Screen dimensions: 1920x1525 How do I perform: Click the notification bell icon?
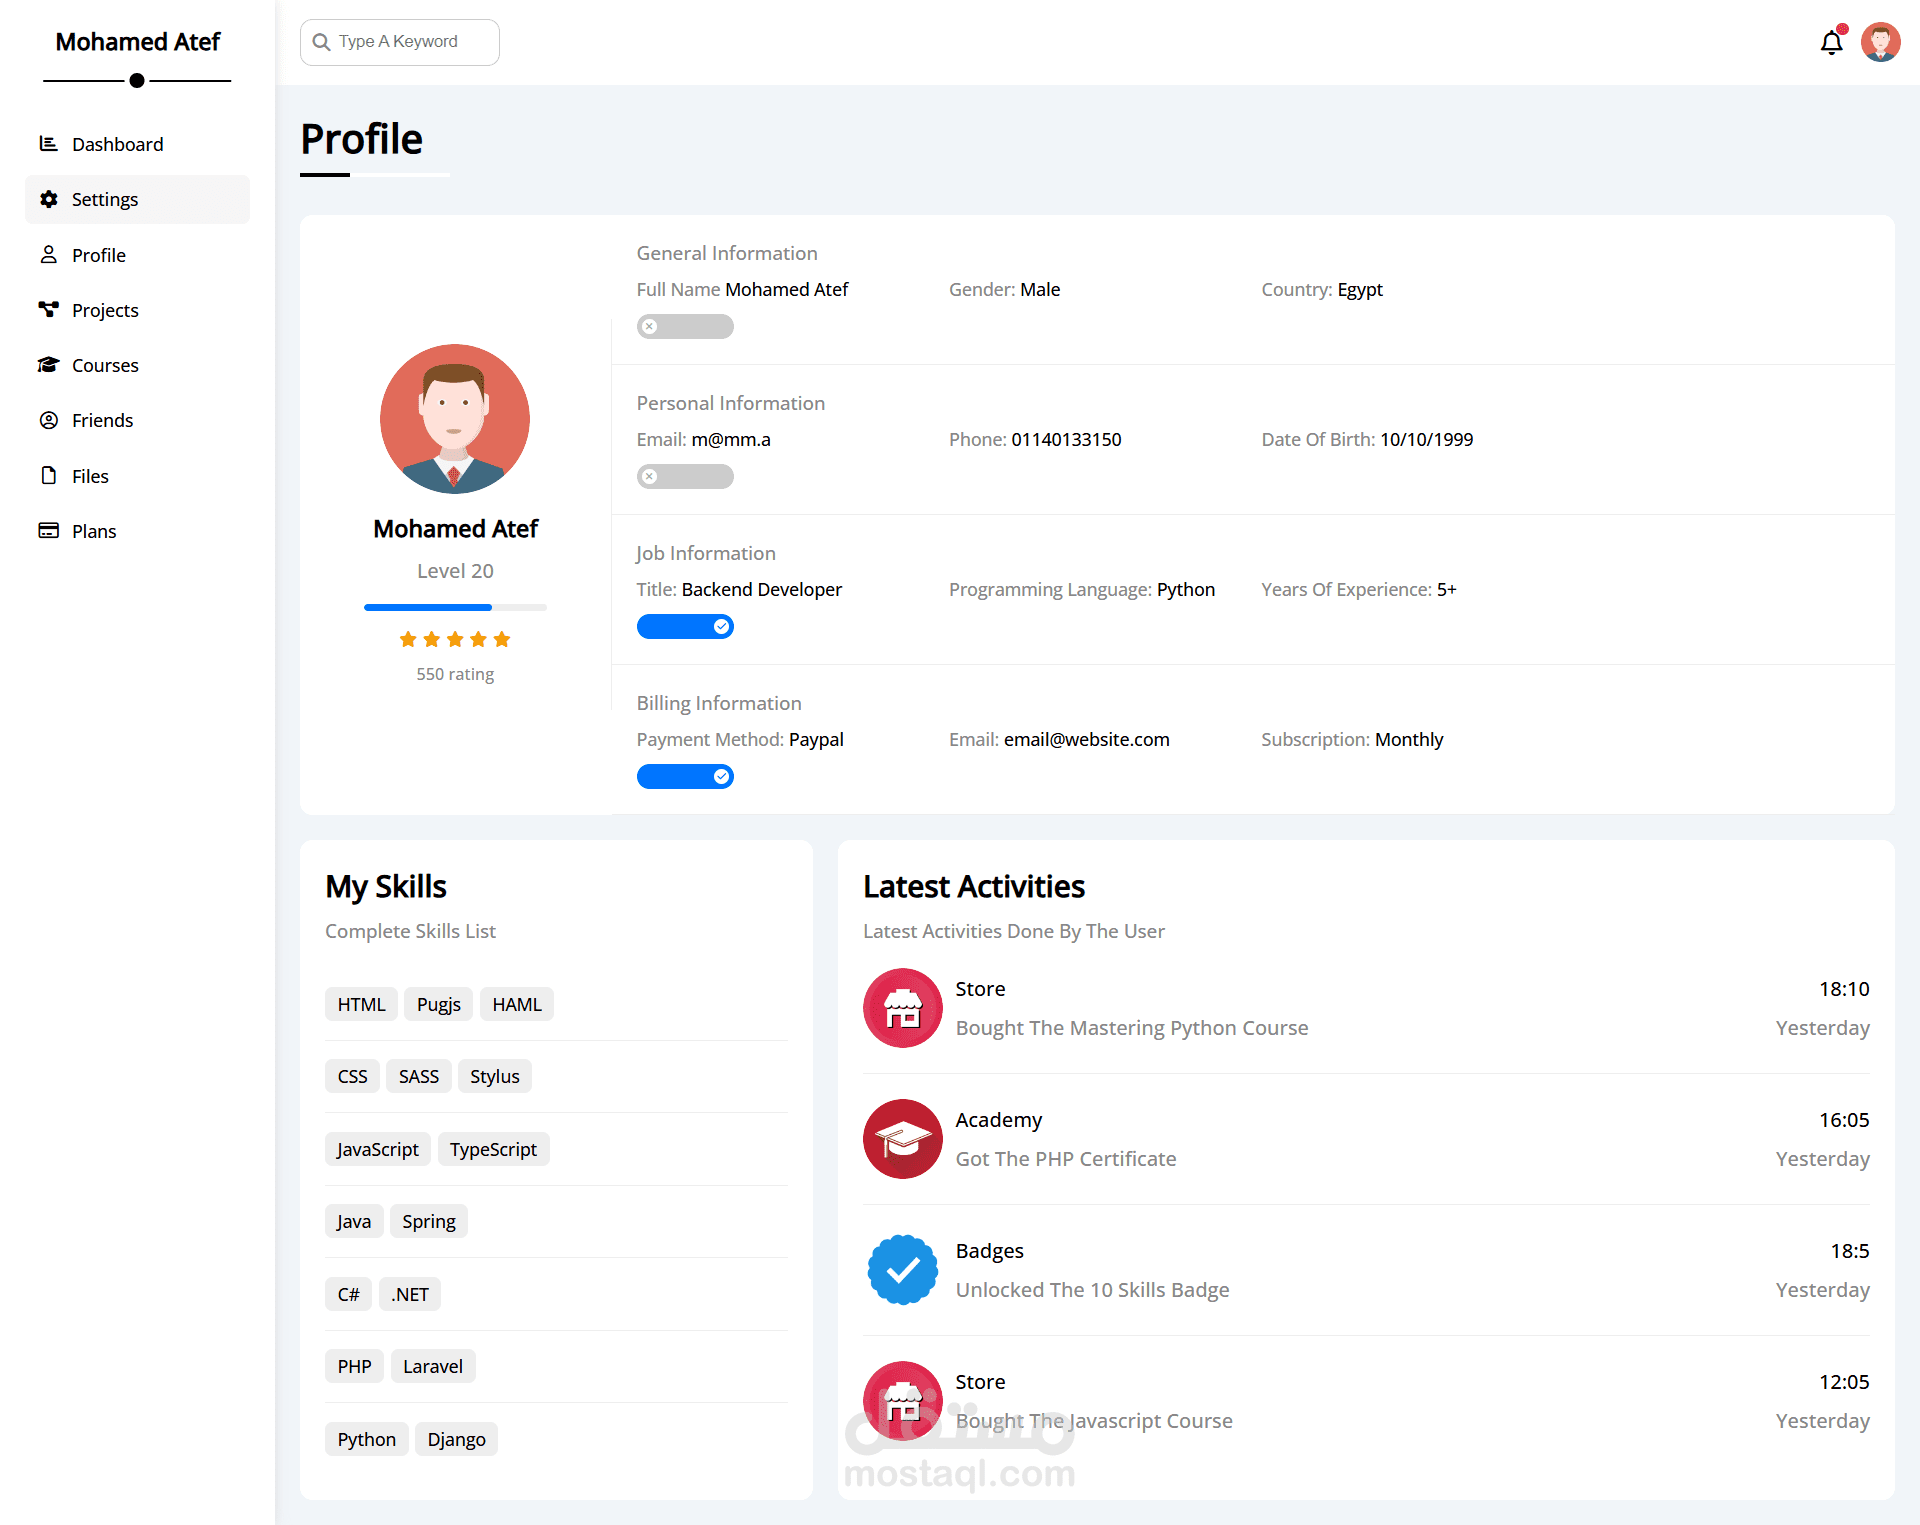1831,43
